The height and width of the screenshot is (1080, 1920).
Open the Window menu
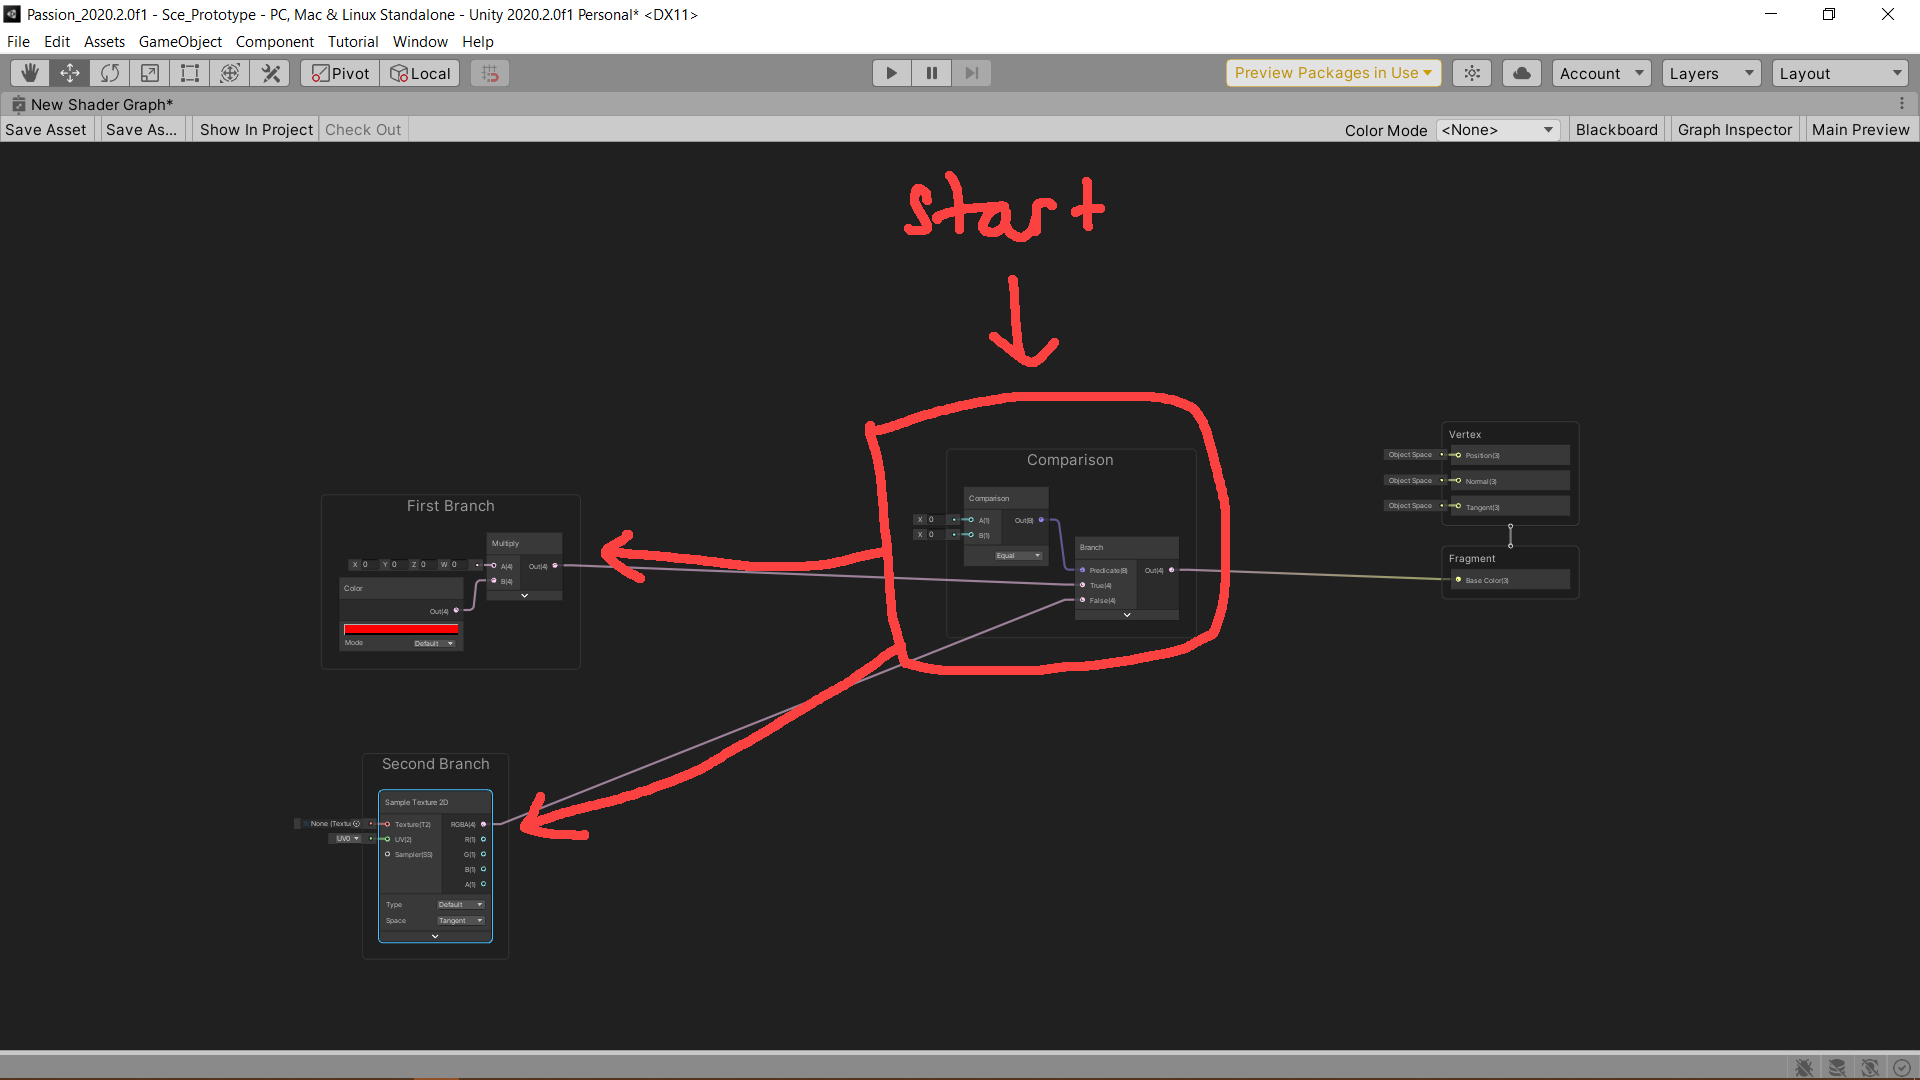click(x=419, y=41)
